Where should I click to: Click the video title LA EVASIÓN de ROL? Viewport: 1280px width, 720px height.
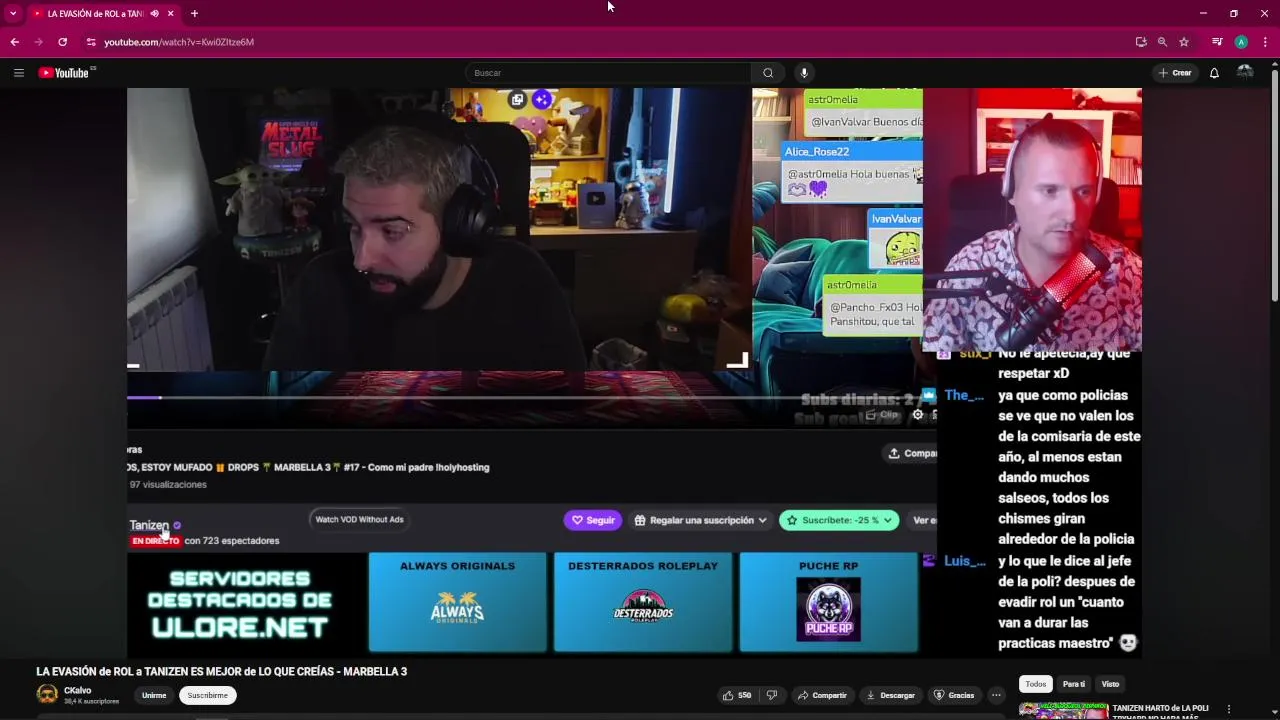222,671
